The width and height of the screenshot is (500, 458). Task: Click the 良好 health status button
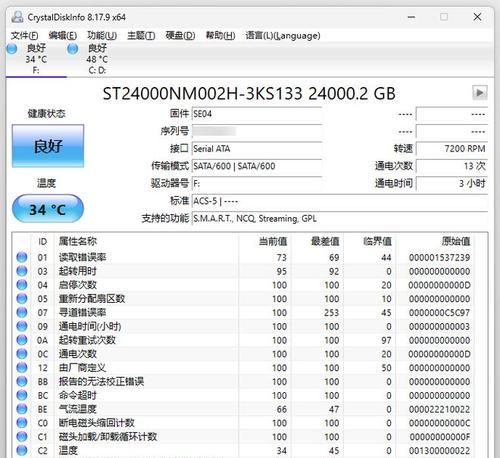(48, 146)
